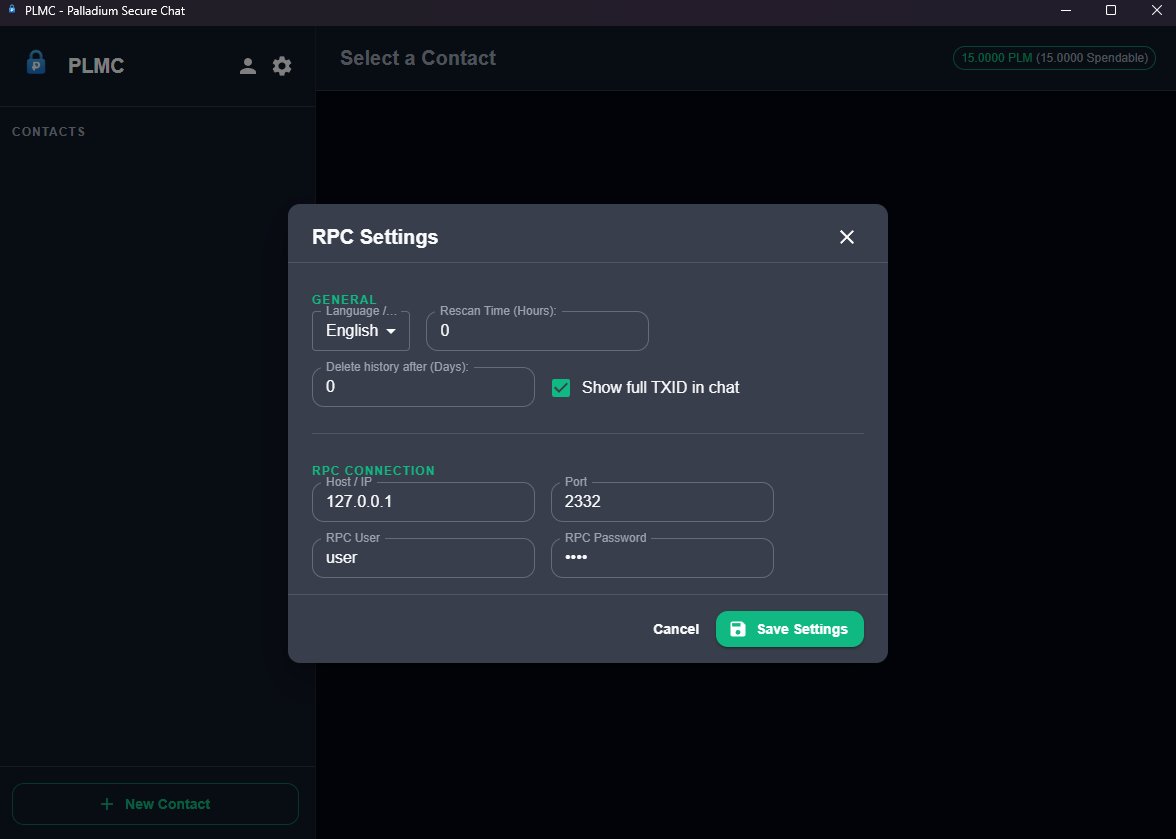Click the dropdown arrow next to English

coord(391,331)
